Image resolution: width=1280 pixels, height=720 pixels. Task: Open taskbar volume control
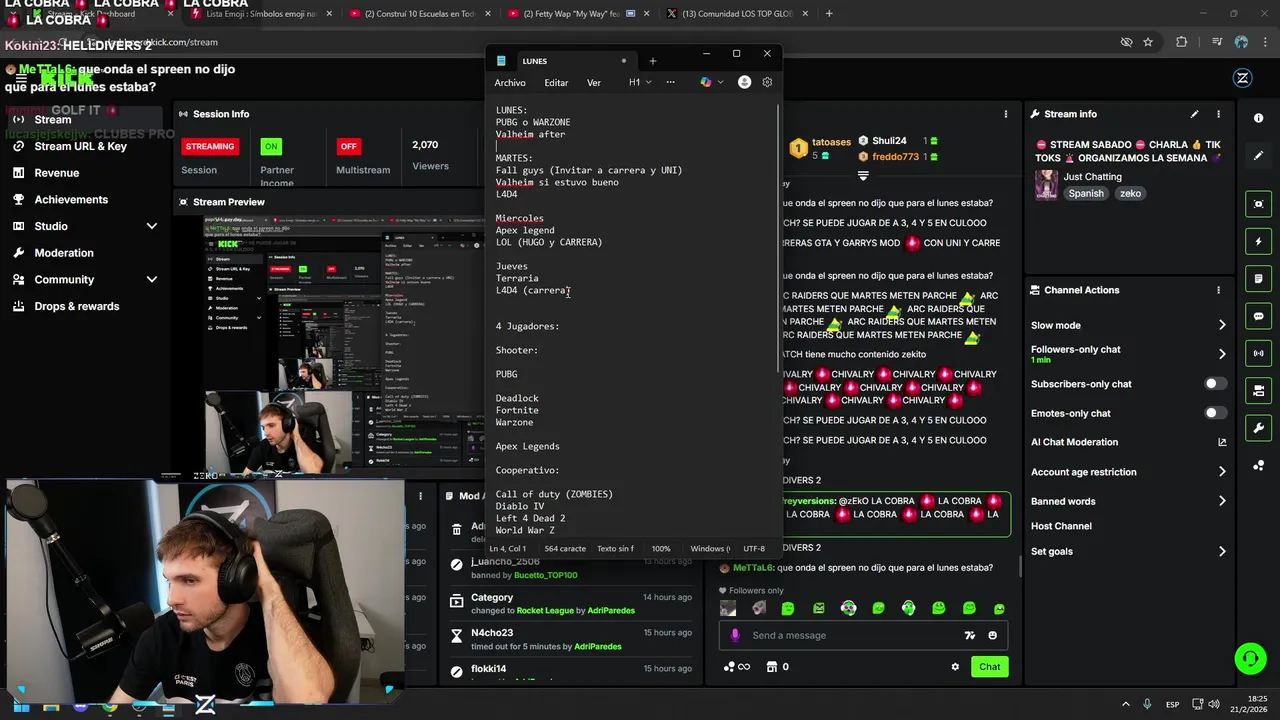1214,704
